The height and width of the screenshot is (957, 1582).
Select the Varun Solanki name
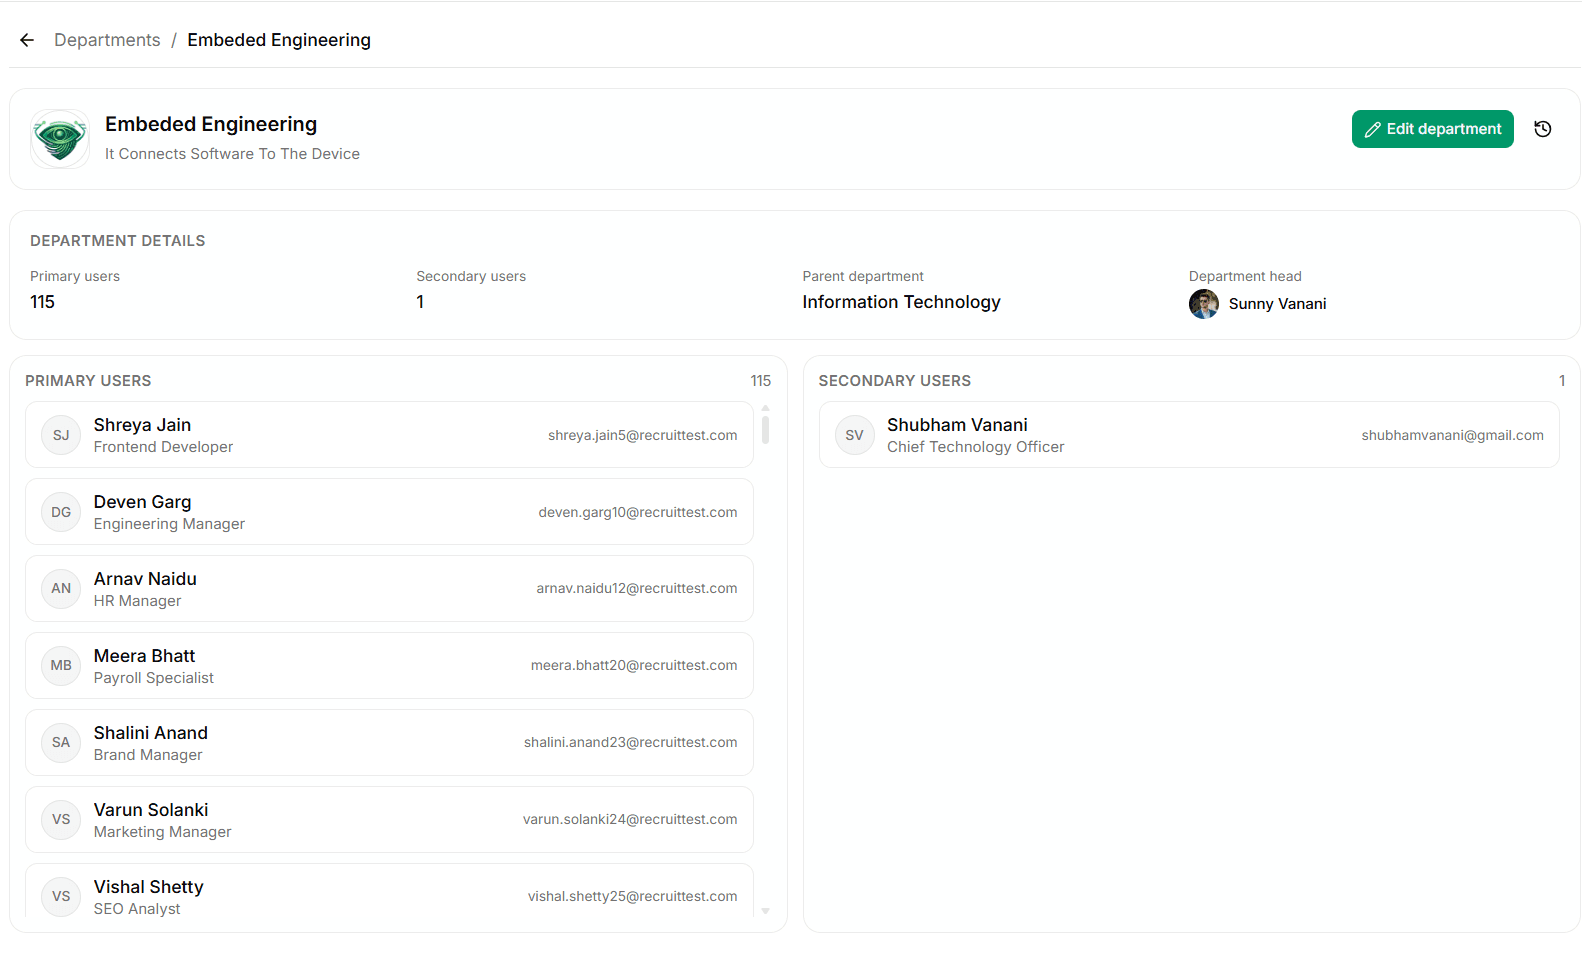click(x=151, y=810)
